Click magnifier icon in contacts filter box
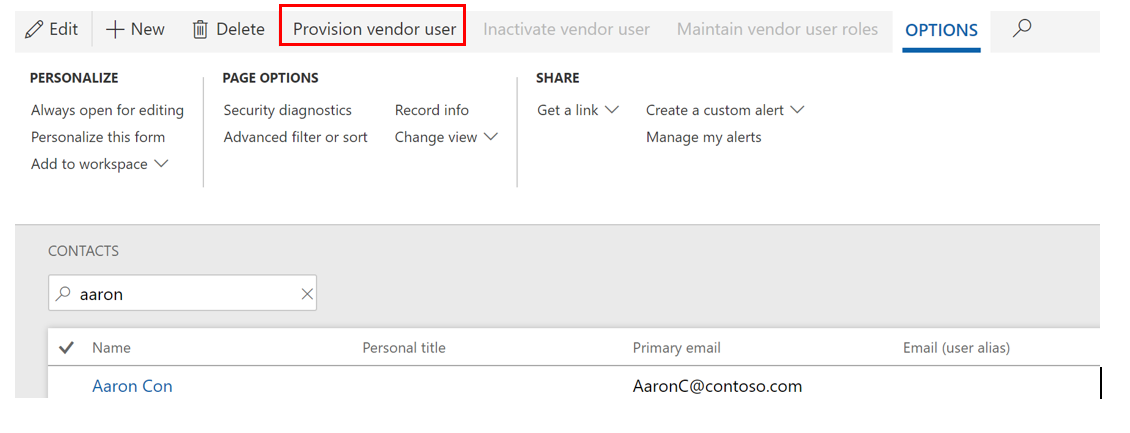The height and width of the screenshot is (433, 1130). tap(64, 295)
